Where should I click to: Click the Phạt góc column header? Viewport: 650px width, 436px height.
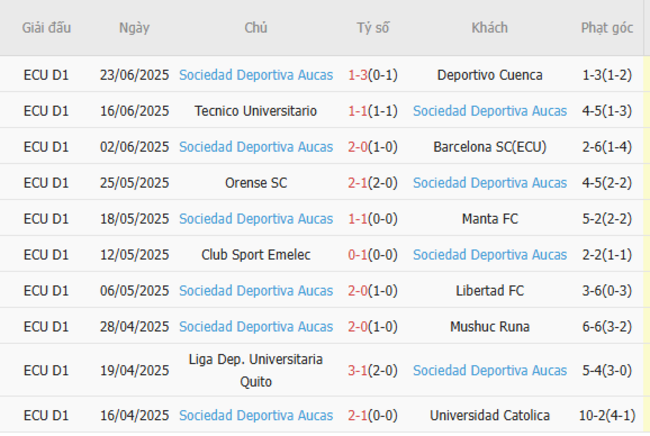[x=607, y=28]
